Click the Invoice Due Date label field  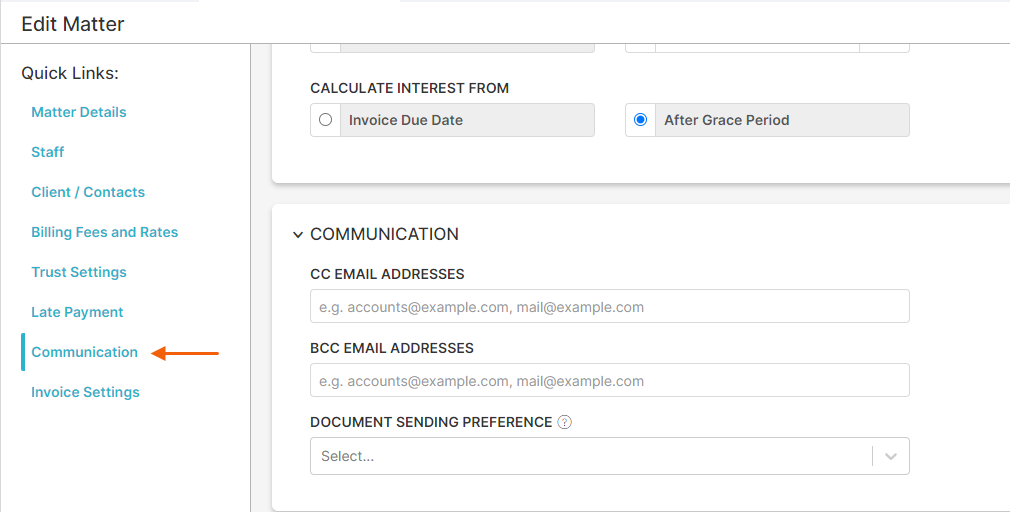[x=467, y=120]
